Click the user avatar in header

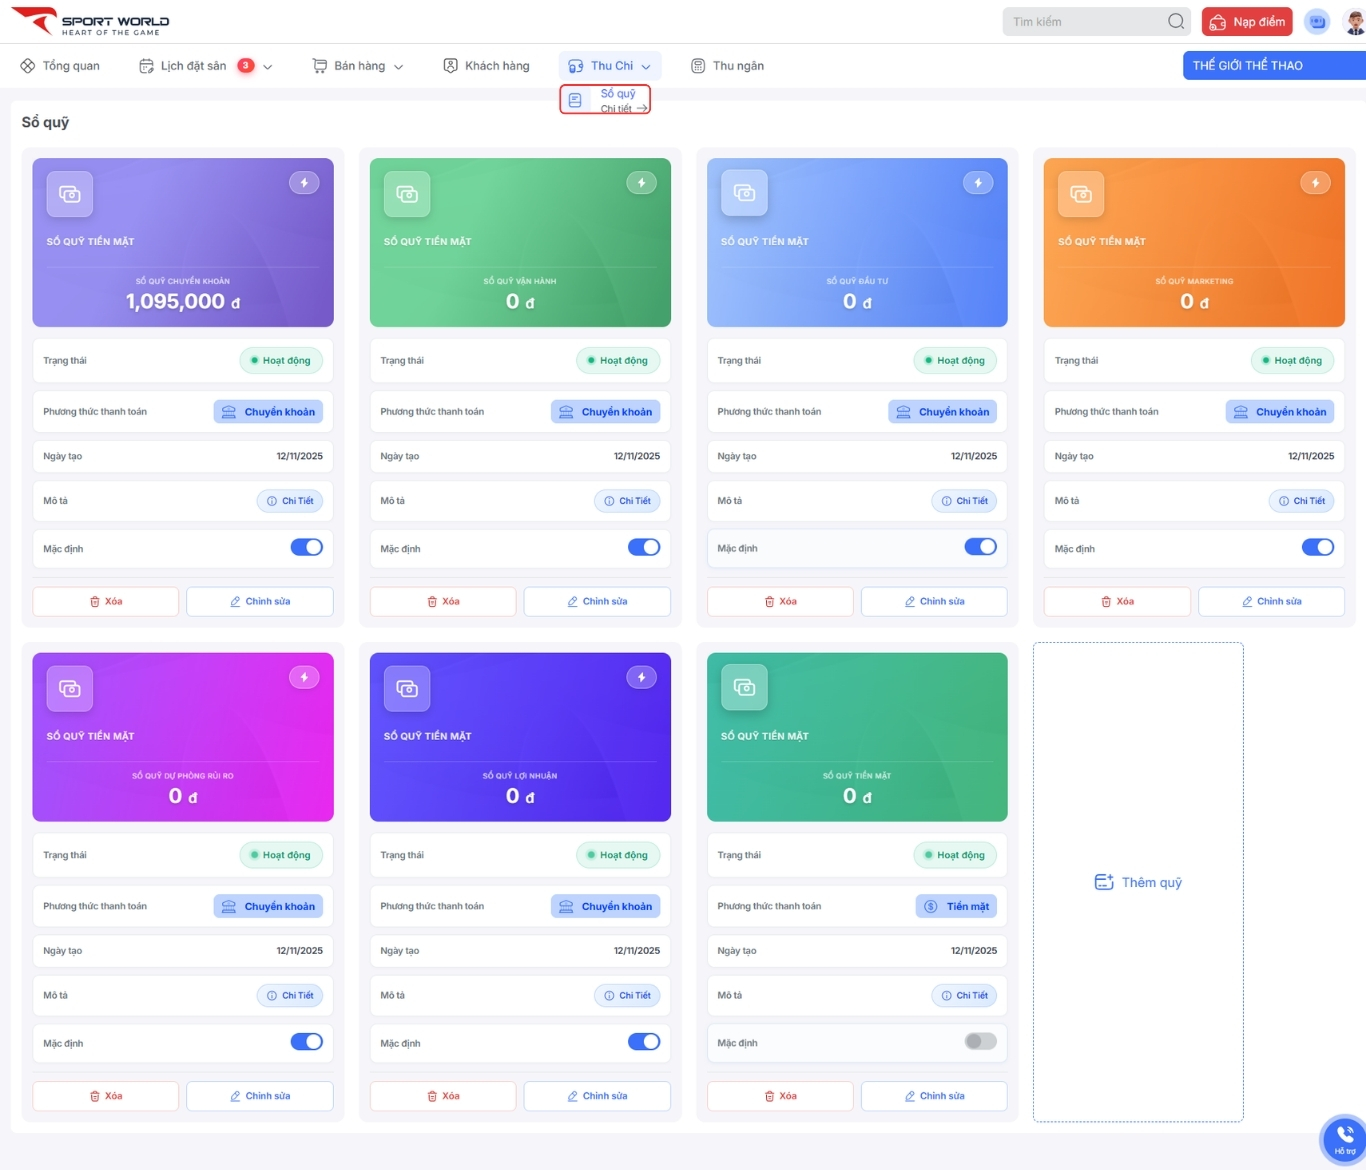pyautogui.click(x=1354, y=21)
